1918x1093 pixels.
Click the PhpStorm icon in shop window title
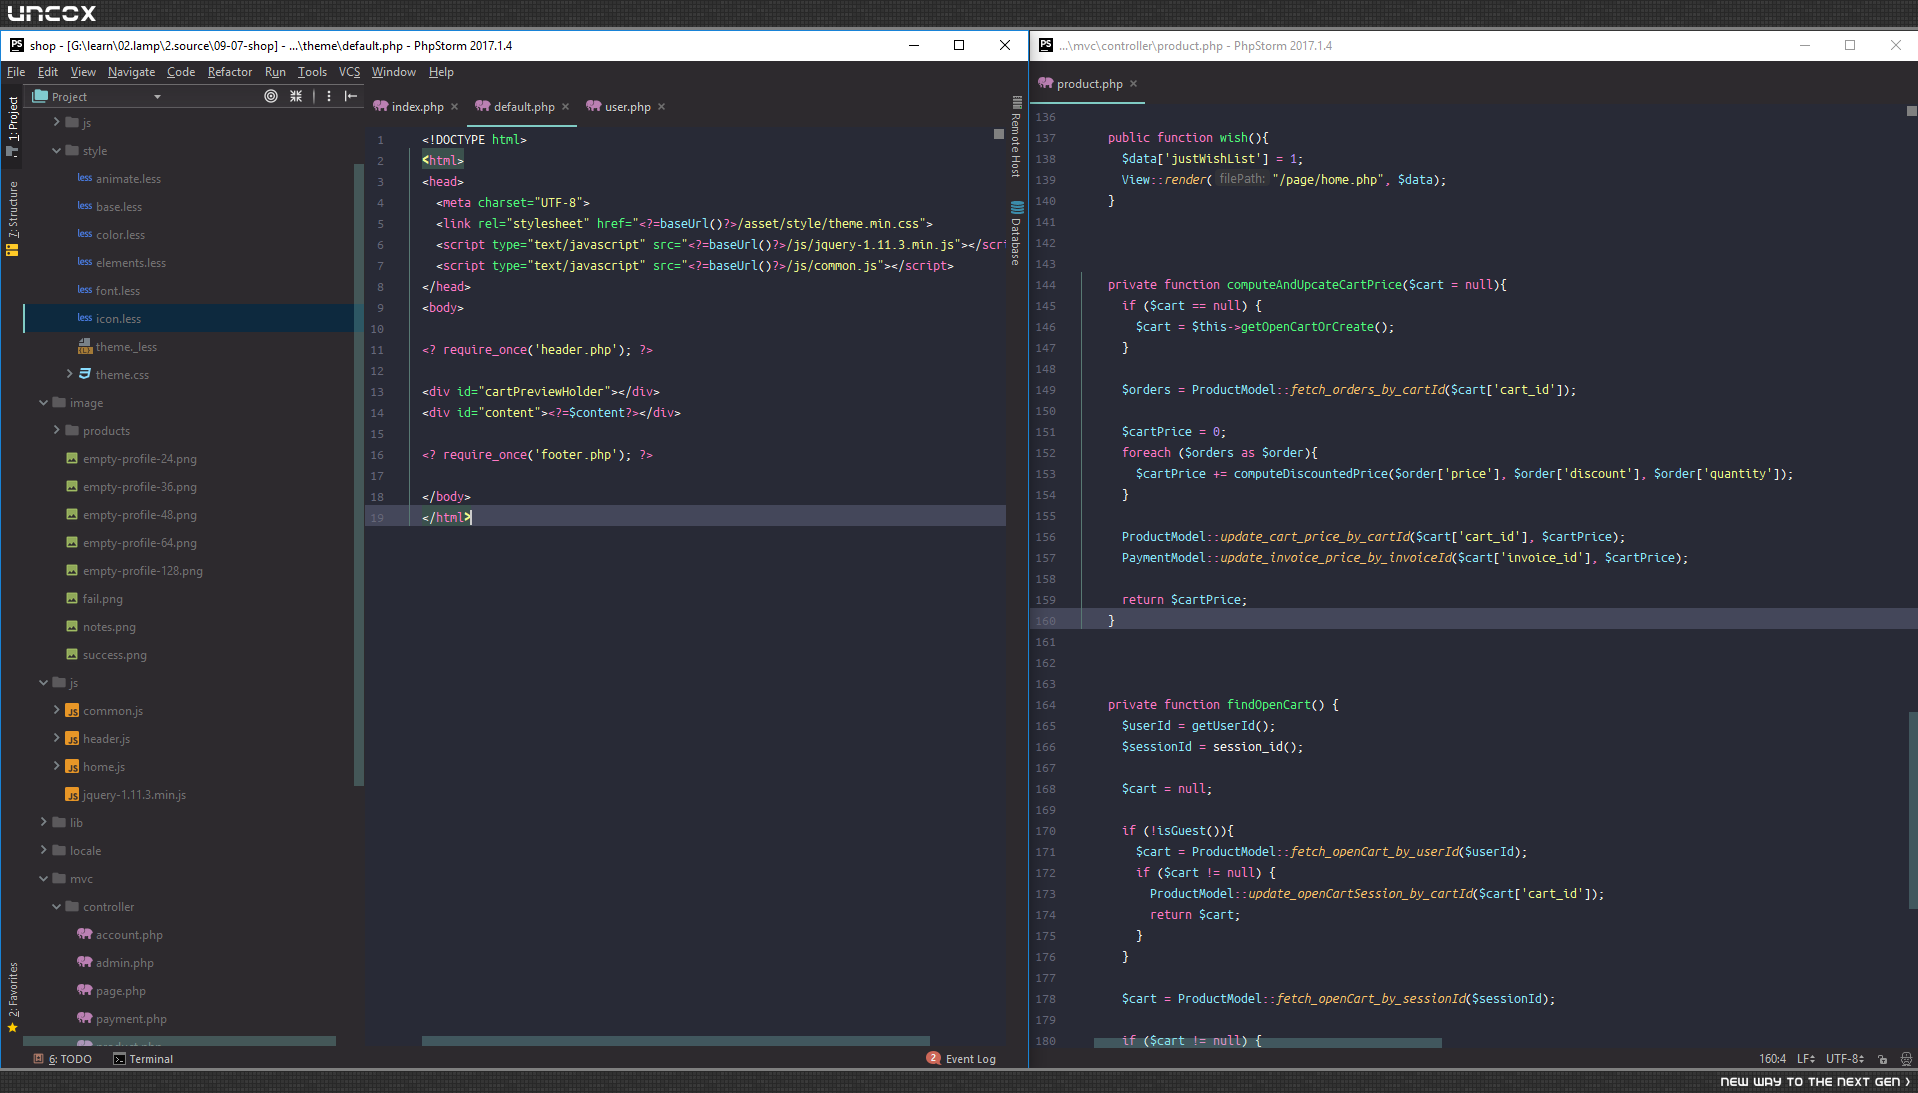[x=17, y=45]
